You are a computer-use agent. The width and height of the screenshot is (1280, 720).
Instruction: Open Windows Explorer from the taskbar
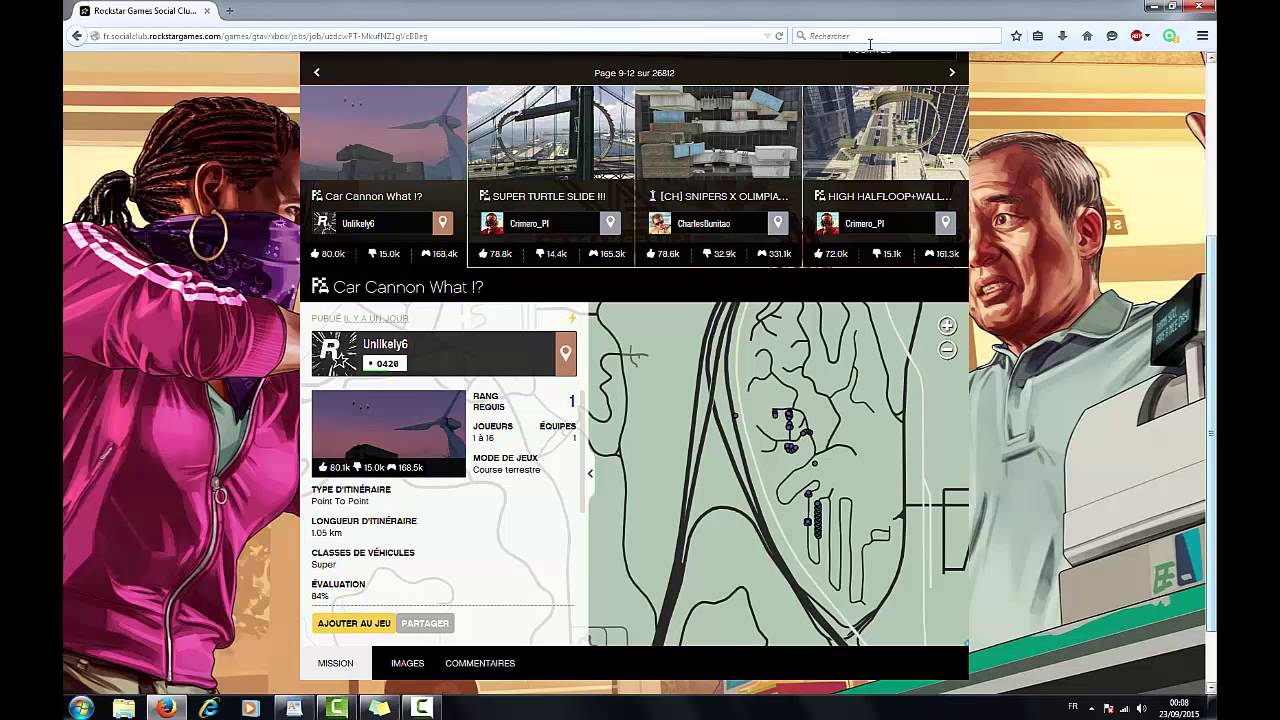coord(124,708)
